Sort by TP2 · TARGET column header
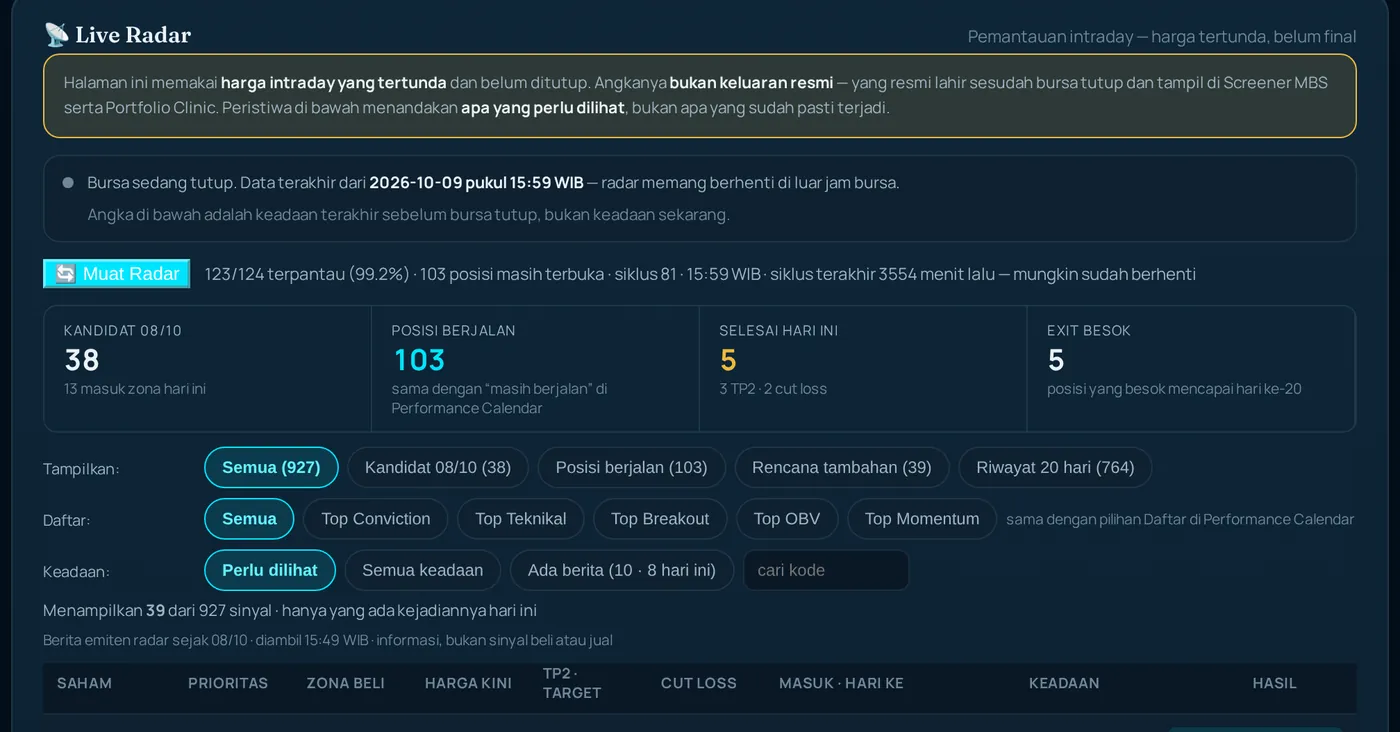Screen dimensions: 1400x732 (x=572, y=683)
